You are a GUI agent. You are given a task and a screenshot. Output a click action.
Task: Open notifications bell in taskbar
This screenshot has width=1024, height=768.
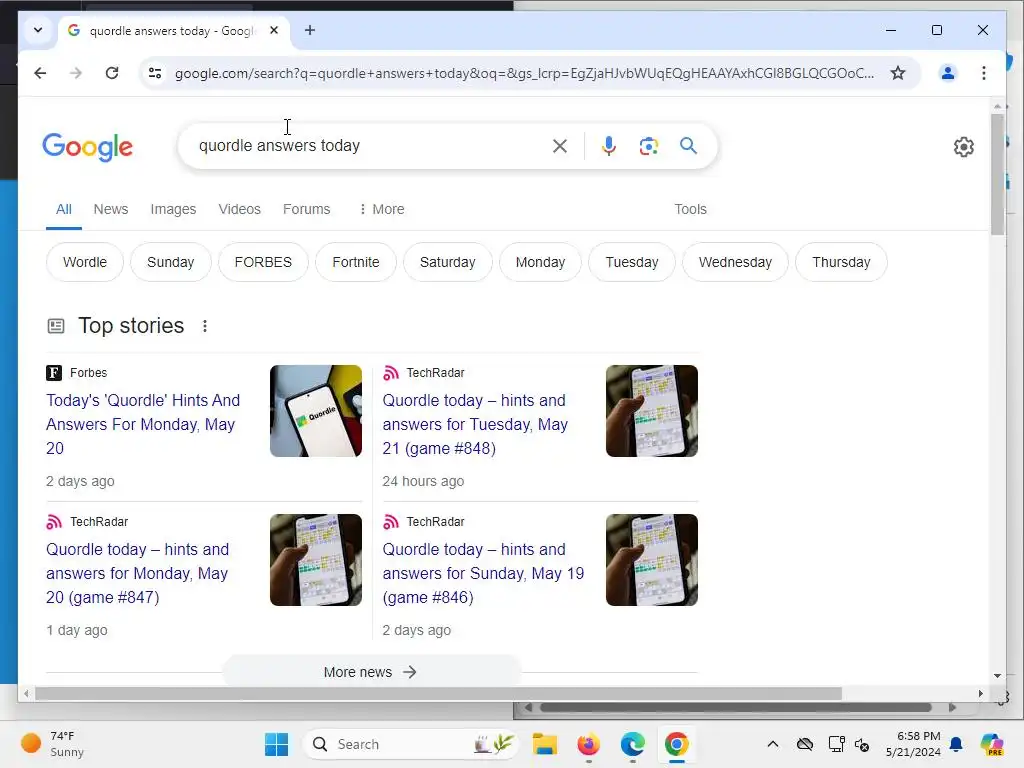(x=956, y=744)
